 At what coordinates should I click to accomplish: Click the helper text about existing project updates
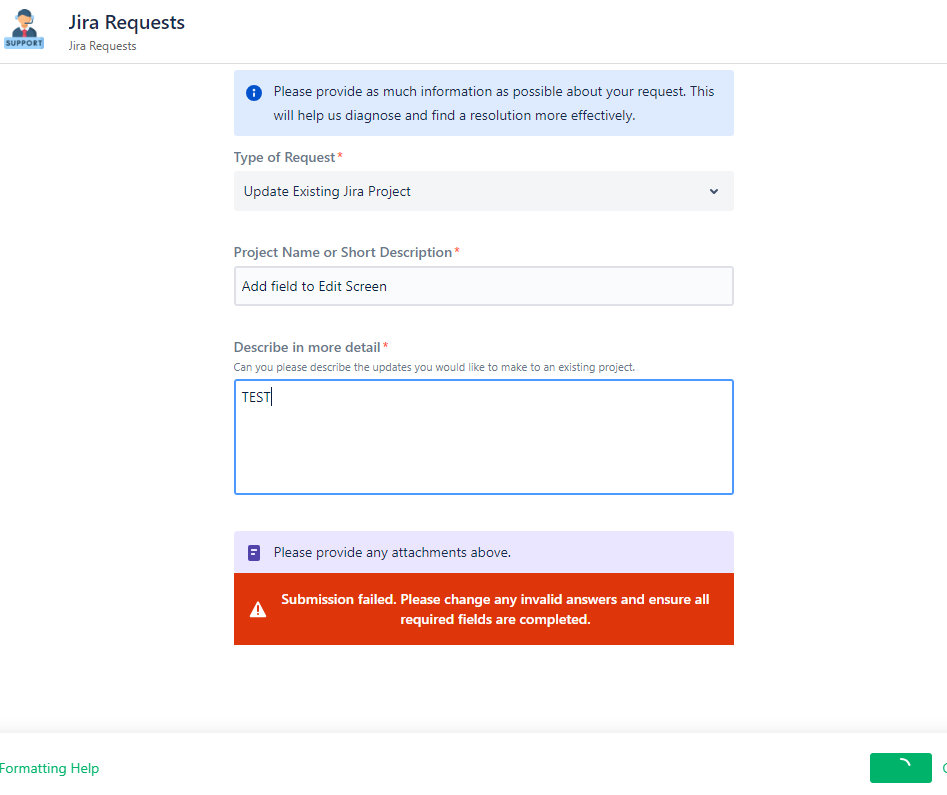[434, 367]
